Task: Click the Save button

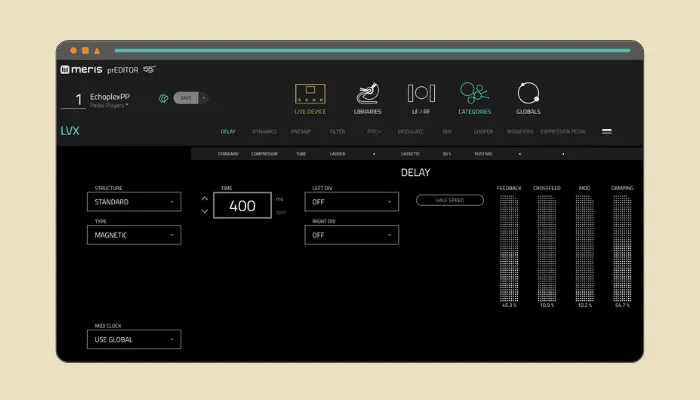Action: (x=186, y=98)
